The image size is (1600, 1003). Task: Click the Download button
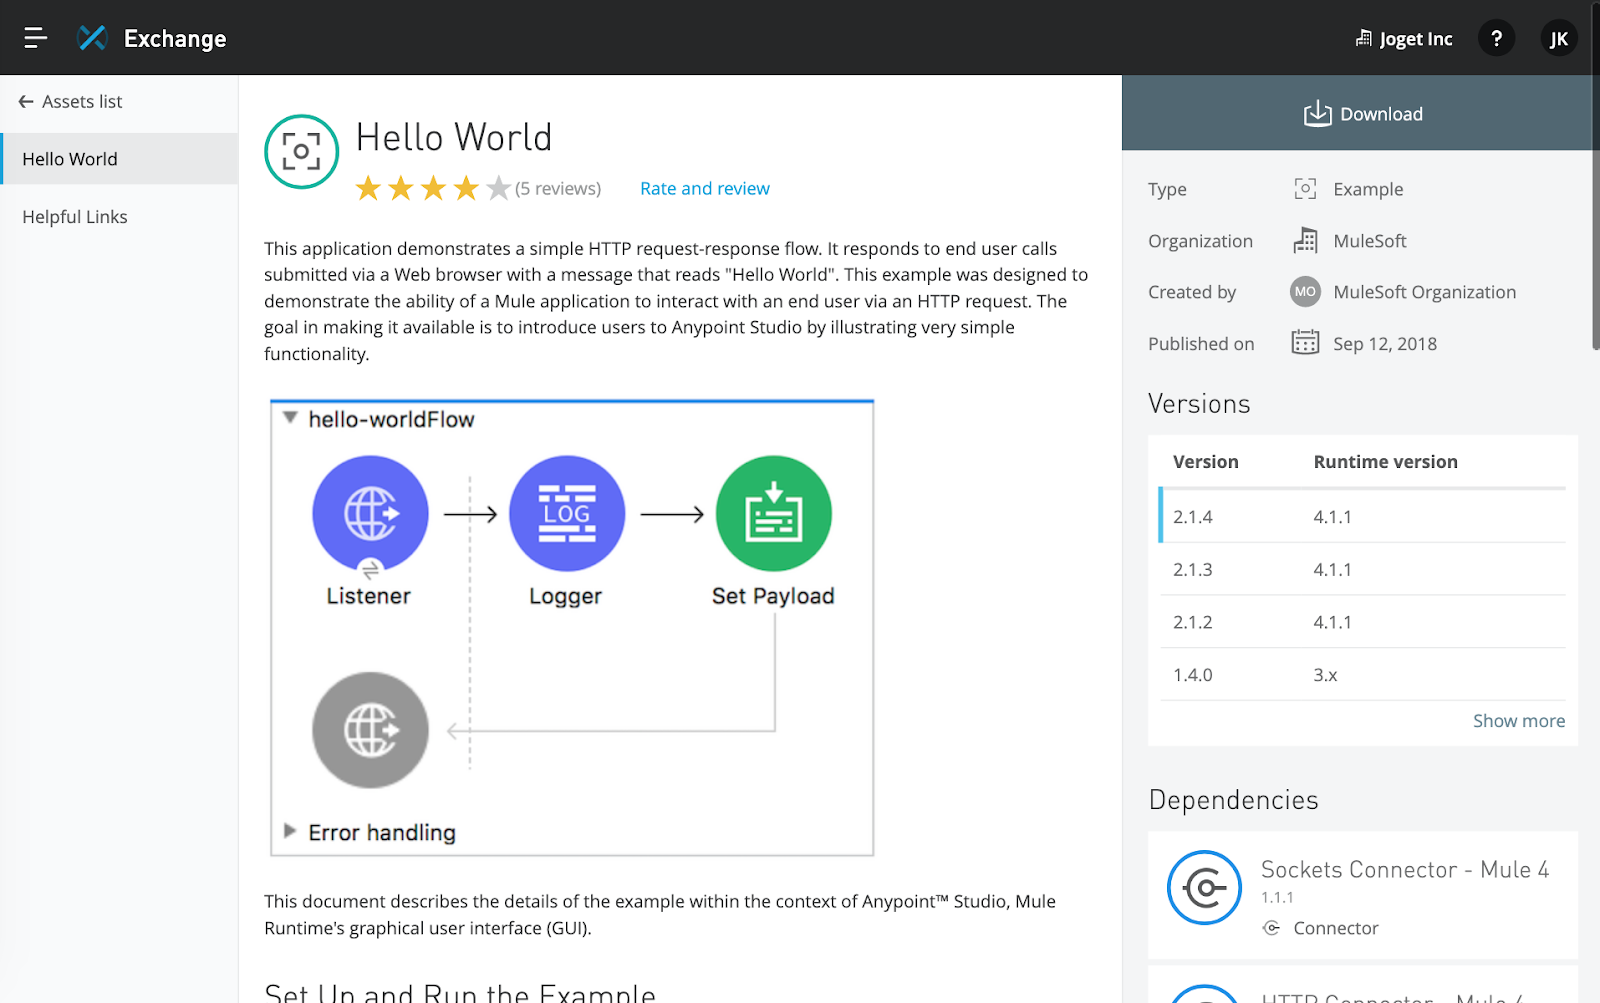tap(1361, 113)
